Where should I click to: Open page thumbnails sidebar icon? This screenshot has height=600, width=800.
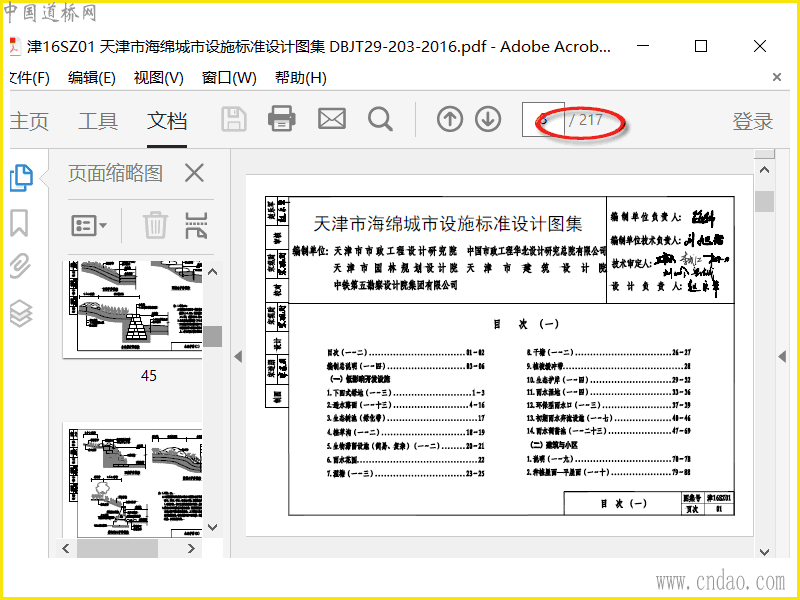tap(21, 178)
